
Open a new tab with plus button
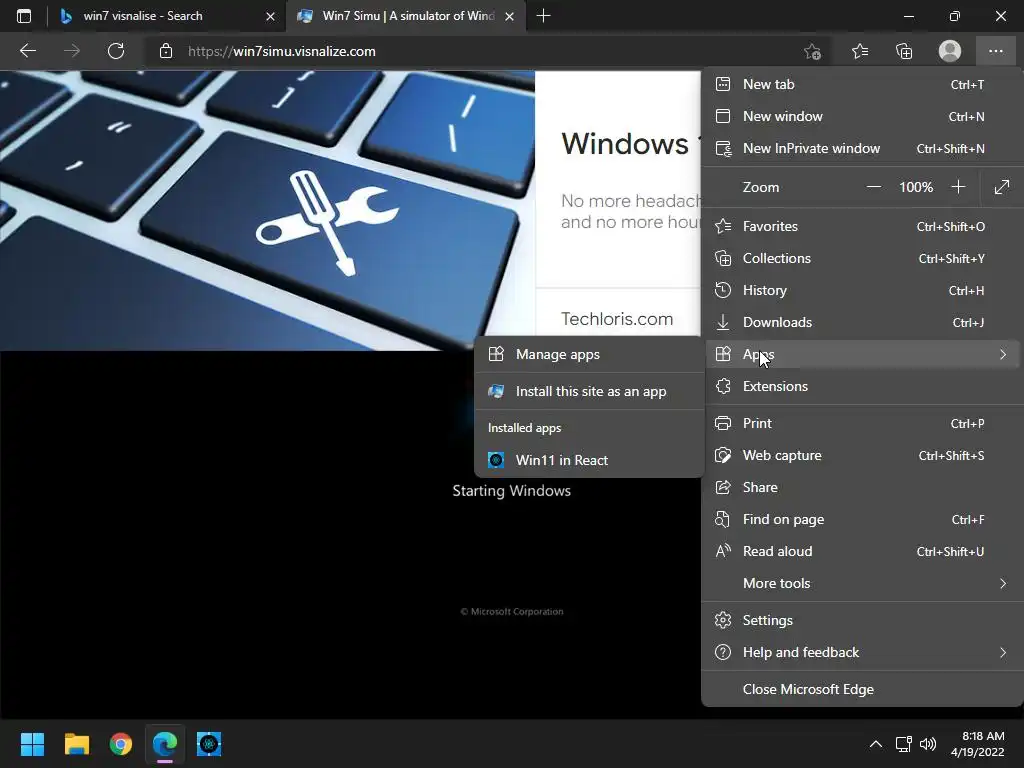tap(543, 16)
